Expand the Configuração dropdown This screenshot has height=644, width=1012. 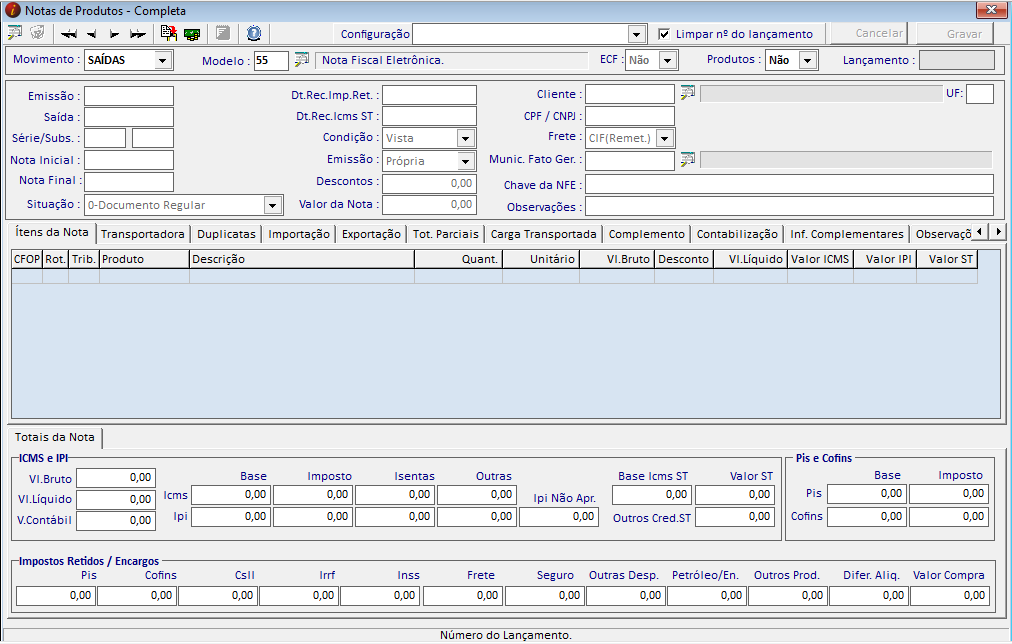(x=636, y=34)
